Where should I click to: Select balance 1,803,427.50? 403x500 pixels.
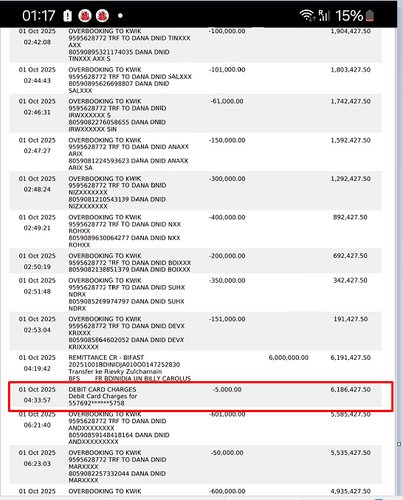tap(350, 70)
